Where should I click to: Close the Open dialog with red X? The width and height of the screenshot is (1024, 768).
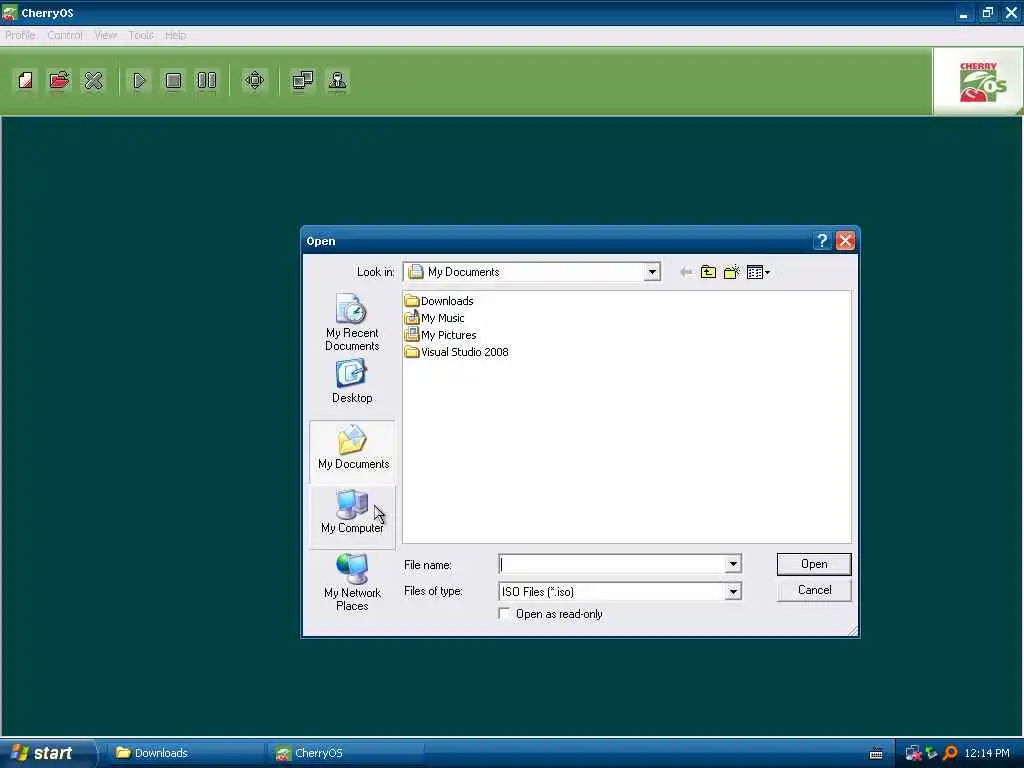[845, 241]
